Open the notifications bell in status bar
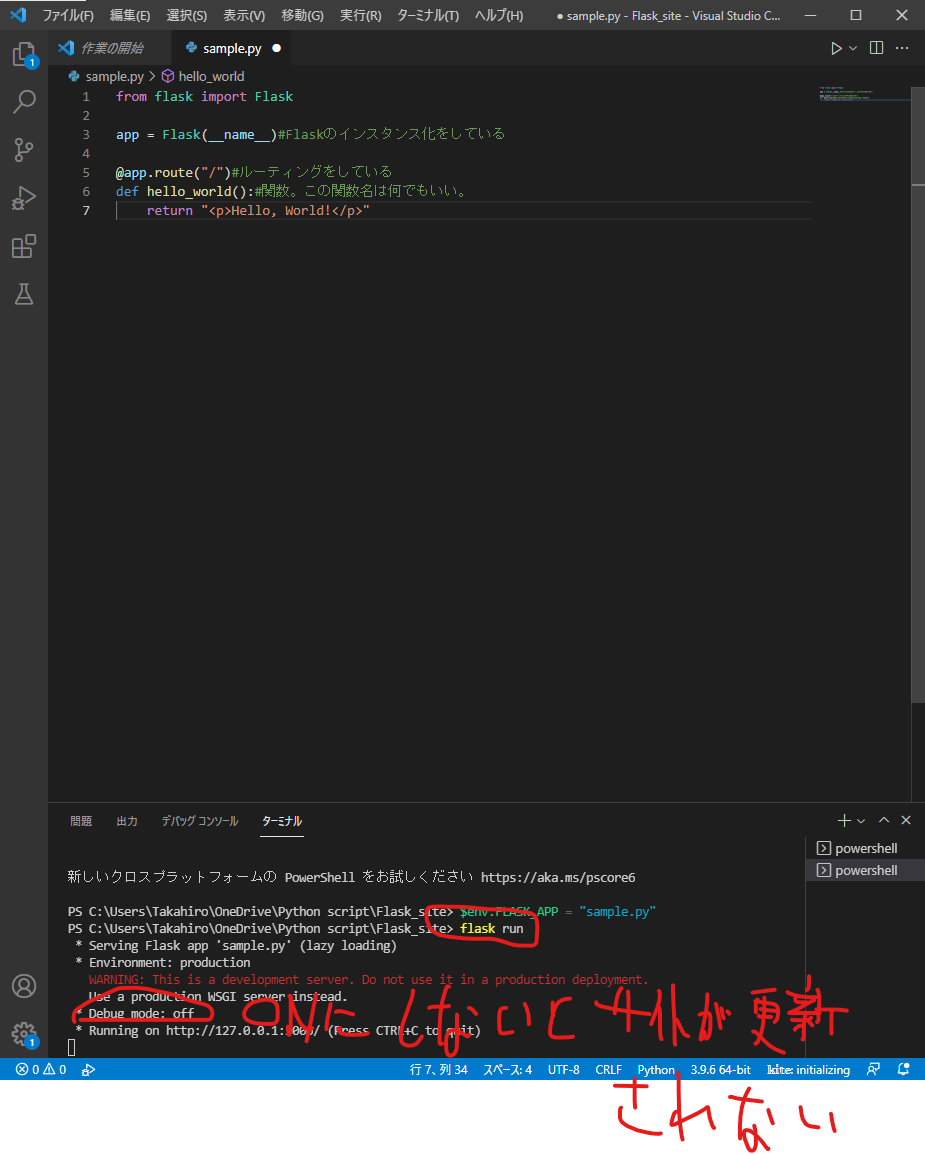The height and width of the screenshot is (1154, 925). [903, 1069]
